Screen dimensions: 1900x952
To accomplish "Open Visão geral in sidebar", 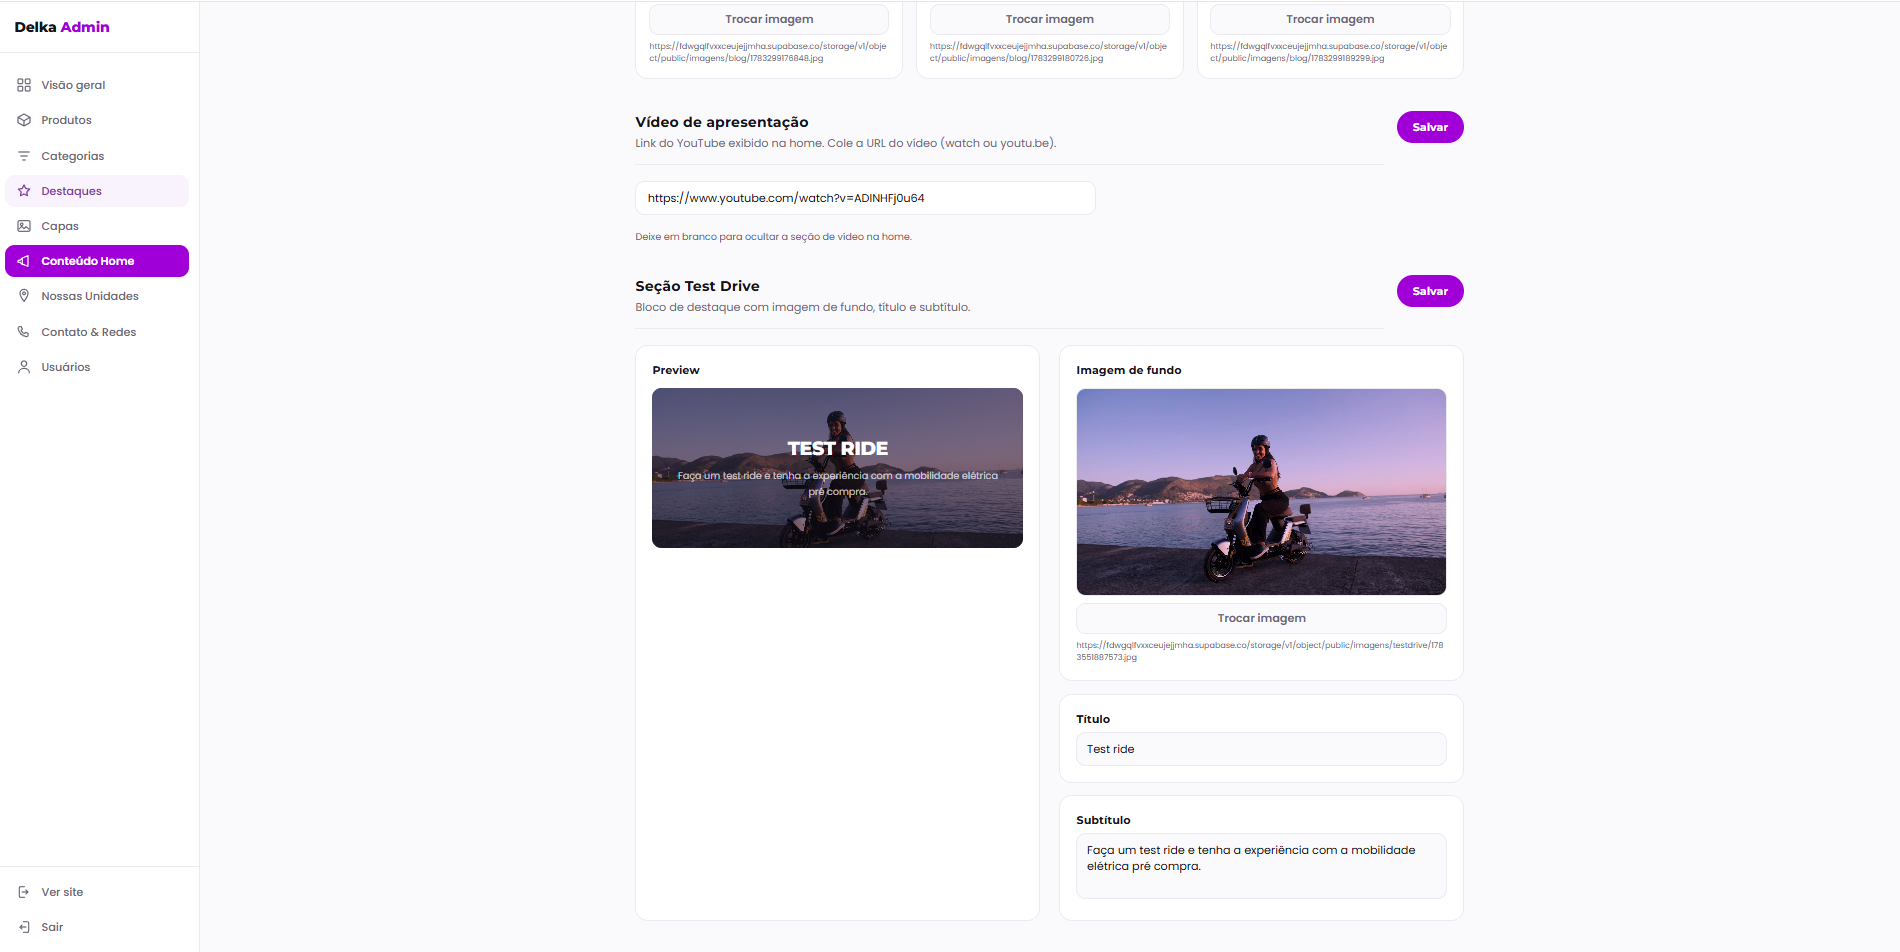I will pos(97,85).
